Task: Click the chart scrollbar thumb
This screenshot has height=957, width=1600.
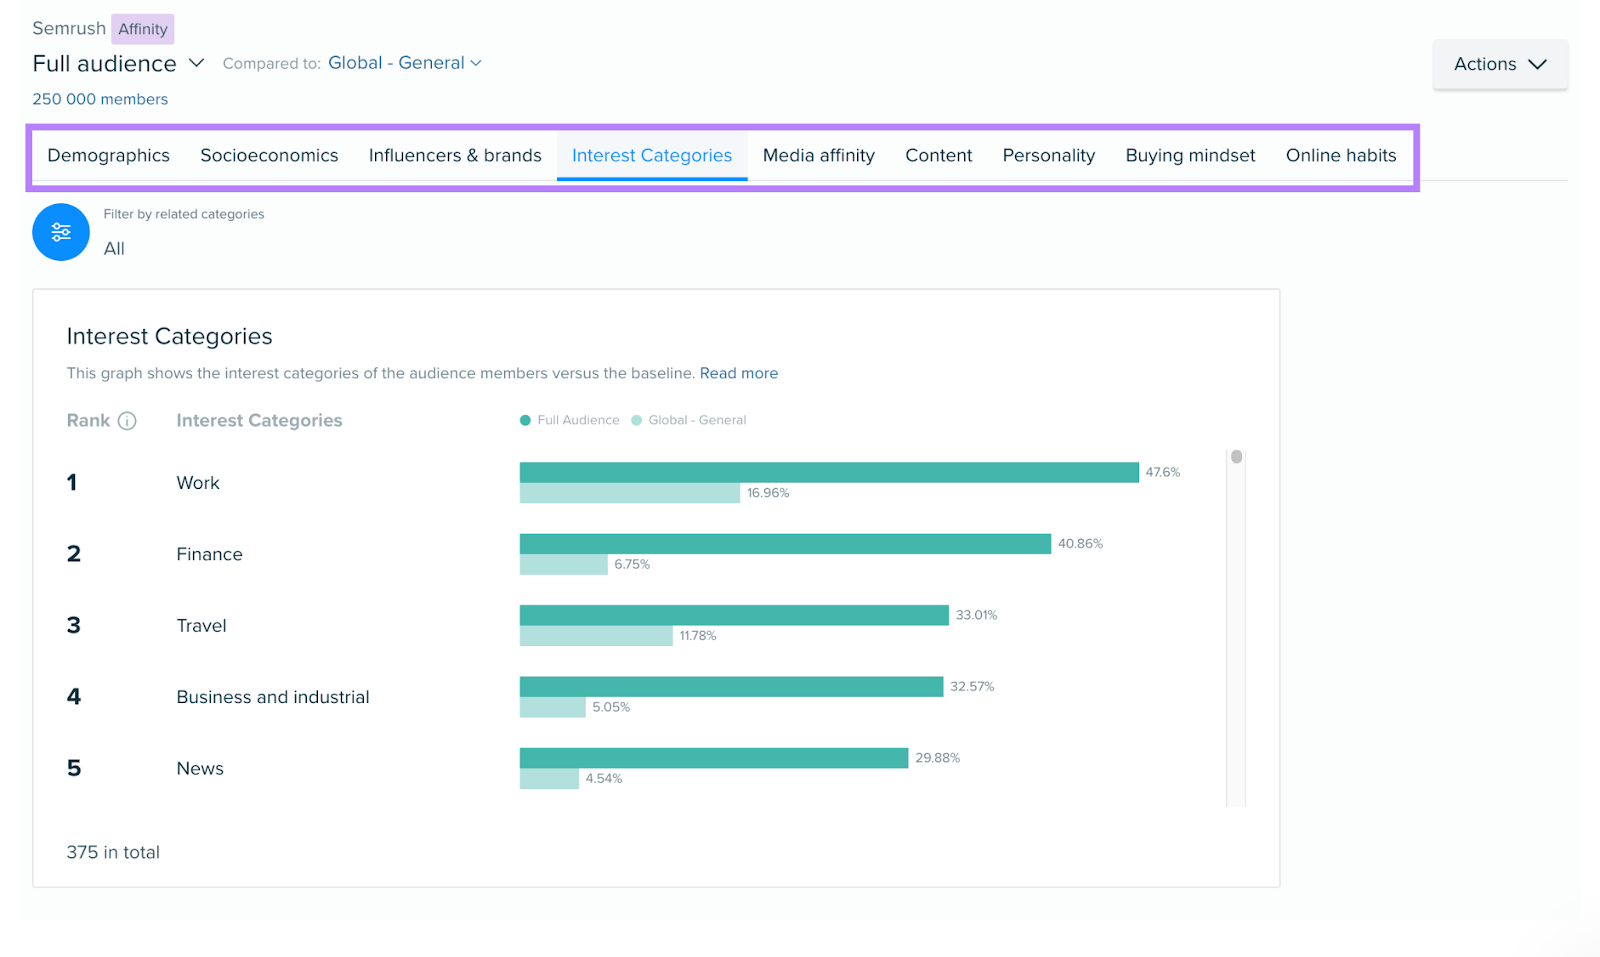Action: [1236, 456]
